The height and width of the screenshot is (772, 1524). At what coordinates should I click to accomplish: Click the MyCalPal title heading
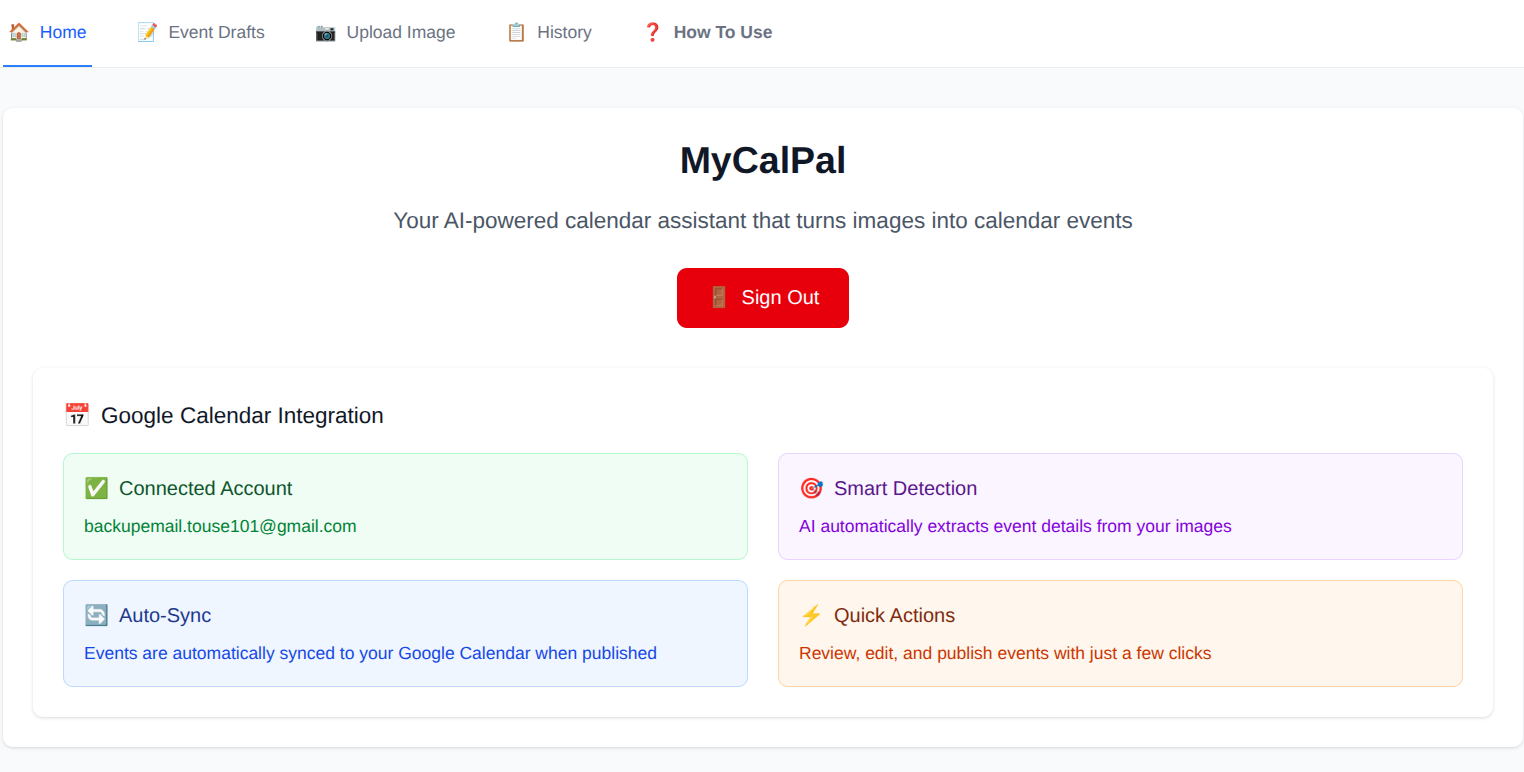pyautogui.click(x=762, y=159)
